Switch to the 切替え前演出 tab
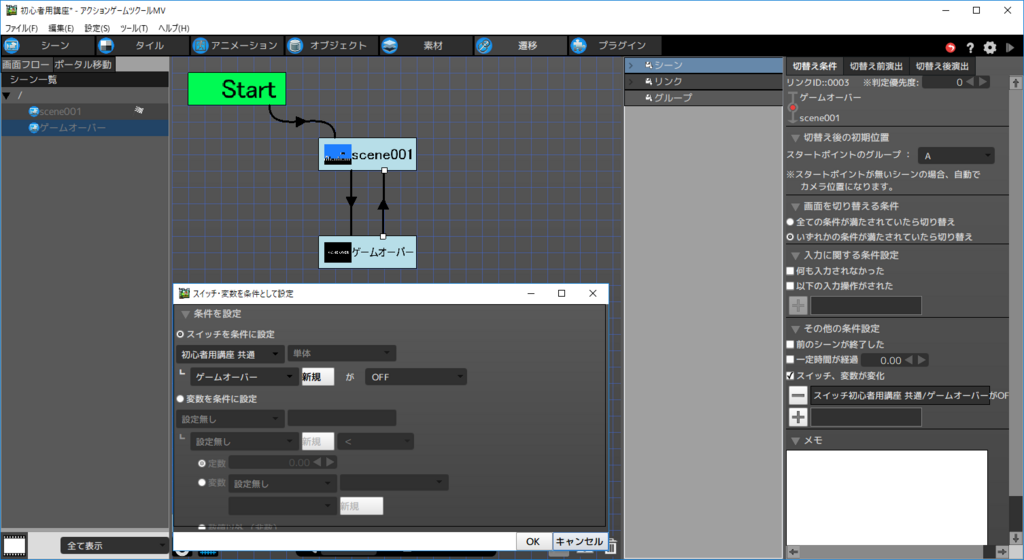Screen dimensions: 1024x560 pyautogui.click(x=876, y=66)
